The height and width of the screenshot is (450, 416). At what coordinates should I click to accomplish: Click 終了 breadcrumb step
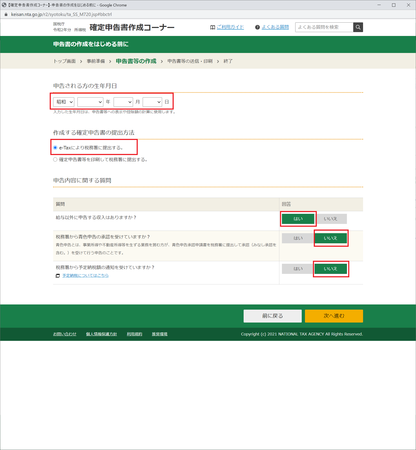[228, 61]
